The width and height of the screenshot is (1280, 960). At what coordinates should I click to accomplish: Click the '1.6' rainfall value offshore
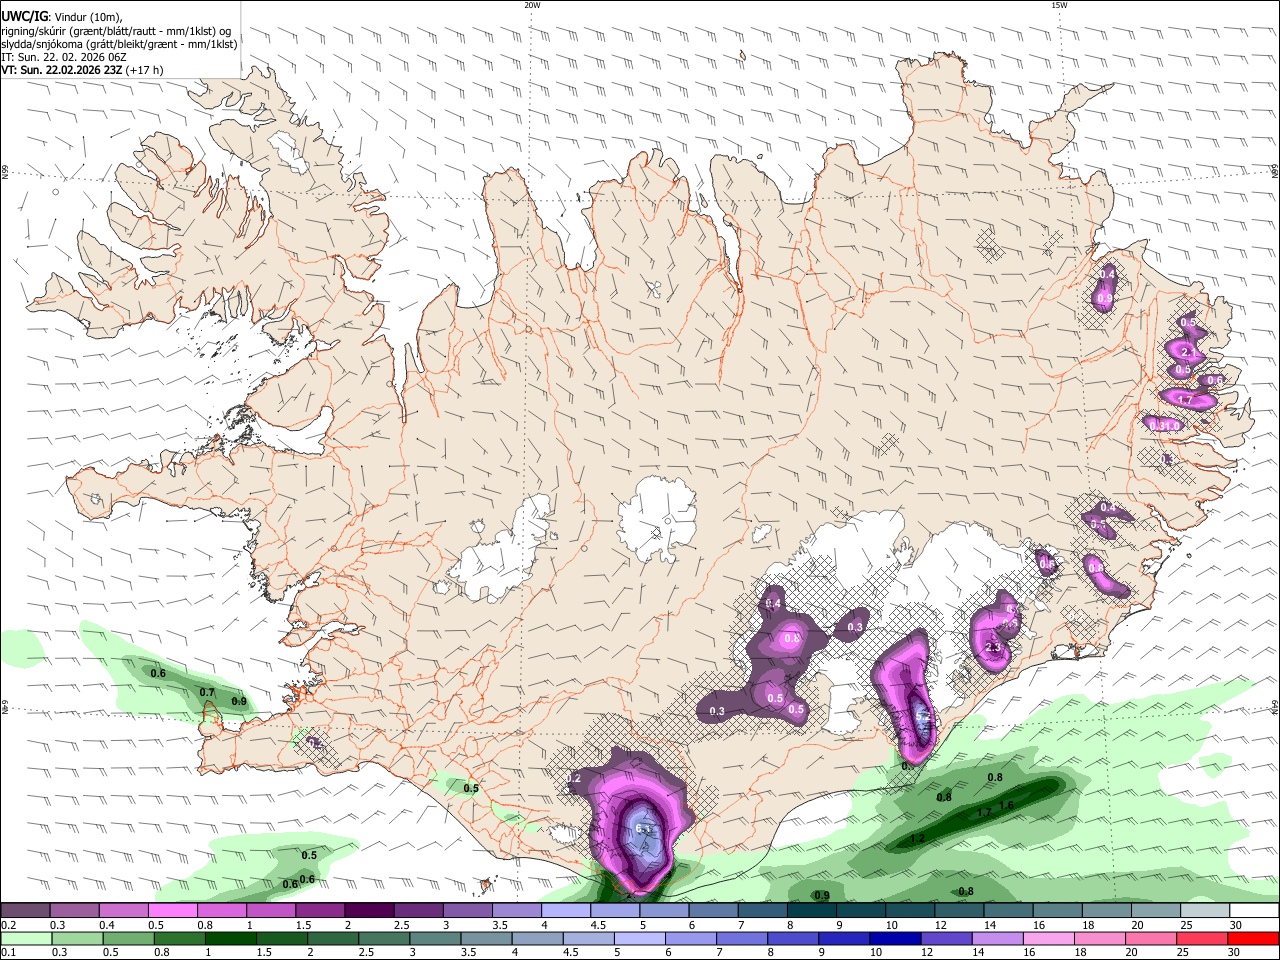pyautogui.click(x=1007, y=805)
